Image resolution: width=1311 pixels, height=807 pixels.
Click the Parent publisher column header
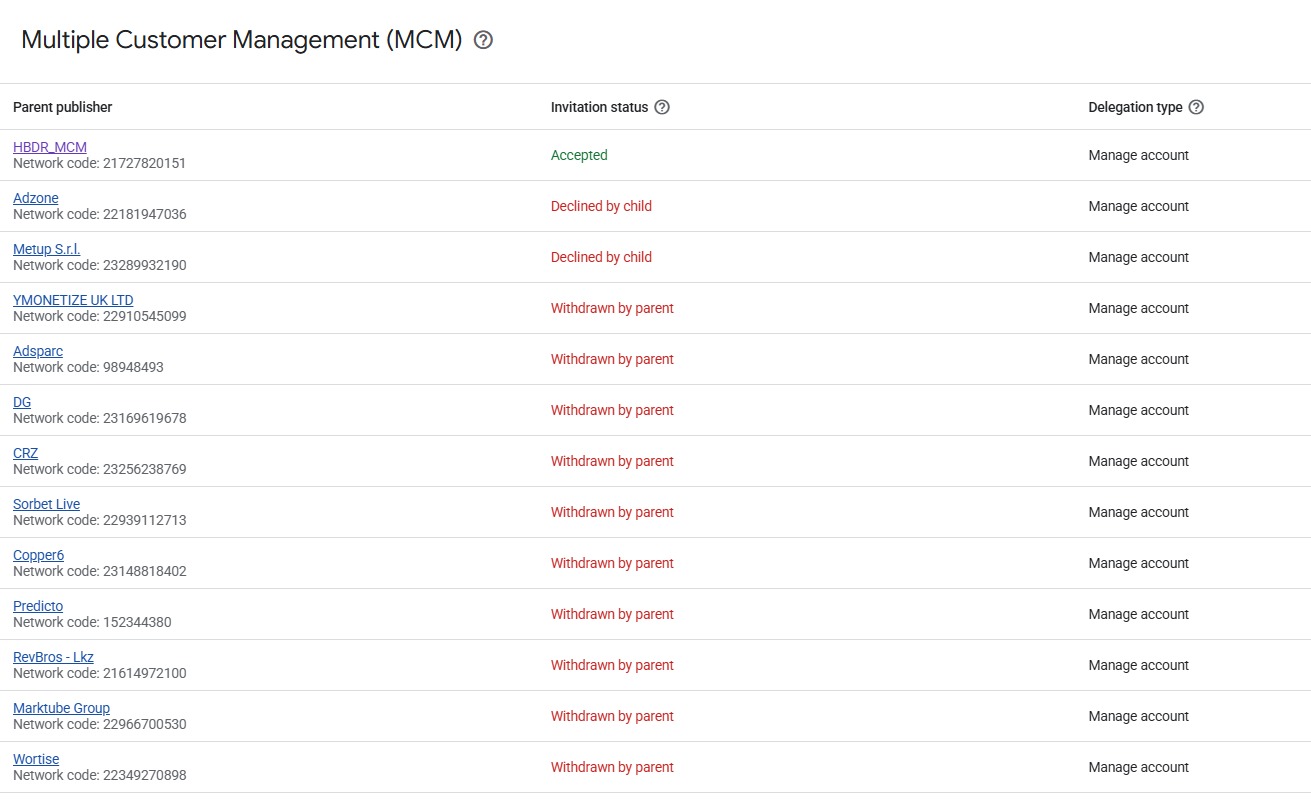(x=63, y=107)
